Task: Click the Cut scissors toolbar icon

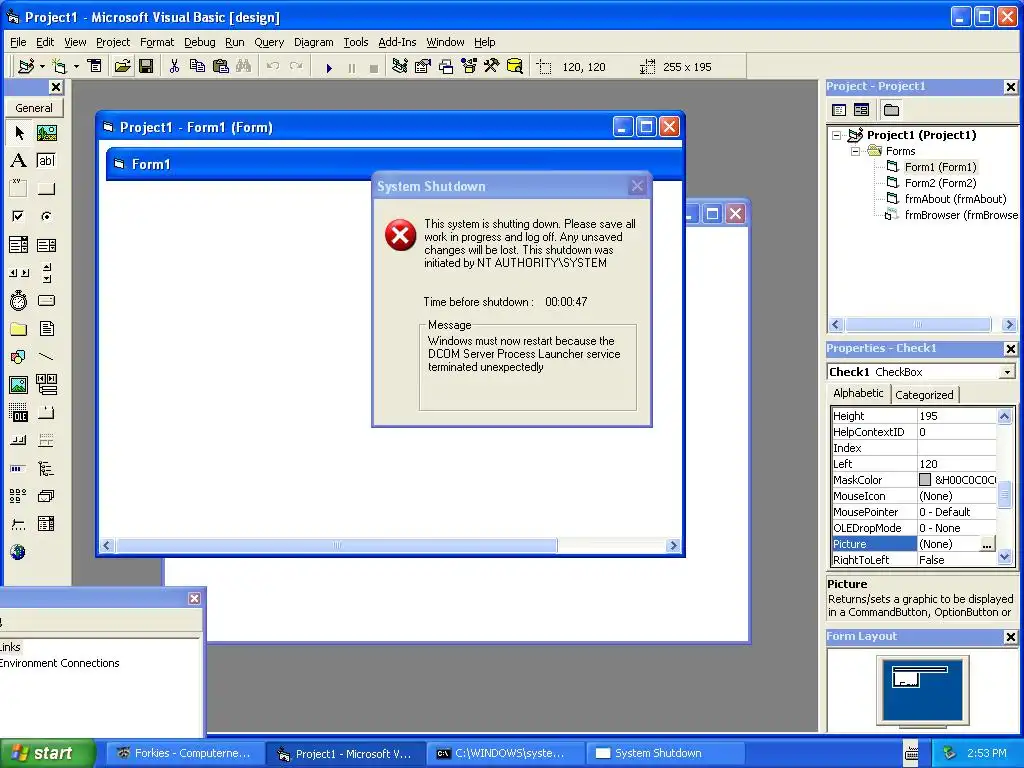Action: [174, 66]
